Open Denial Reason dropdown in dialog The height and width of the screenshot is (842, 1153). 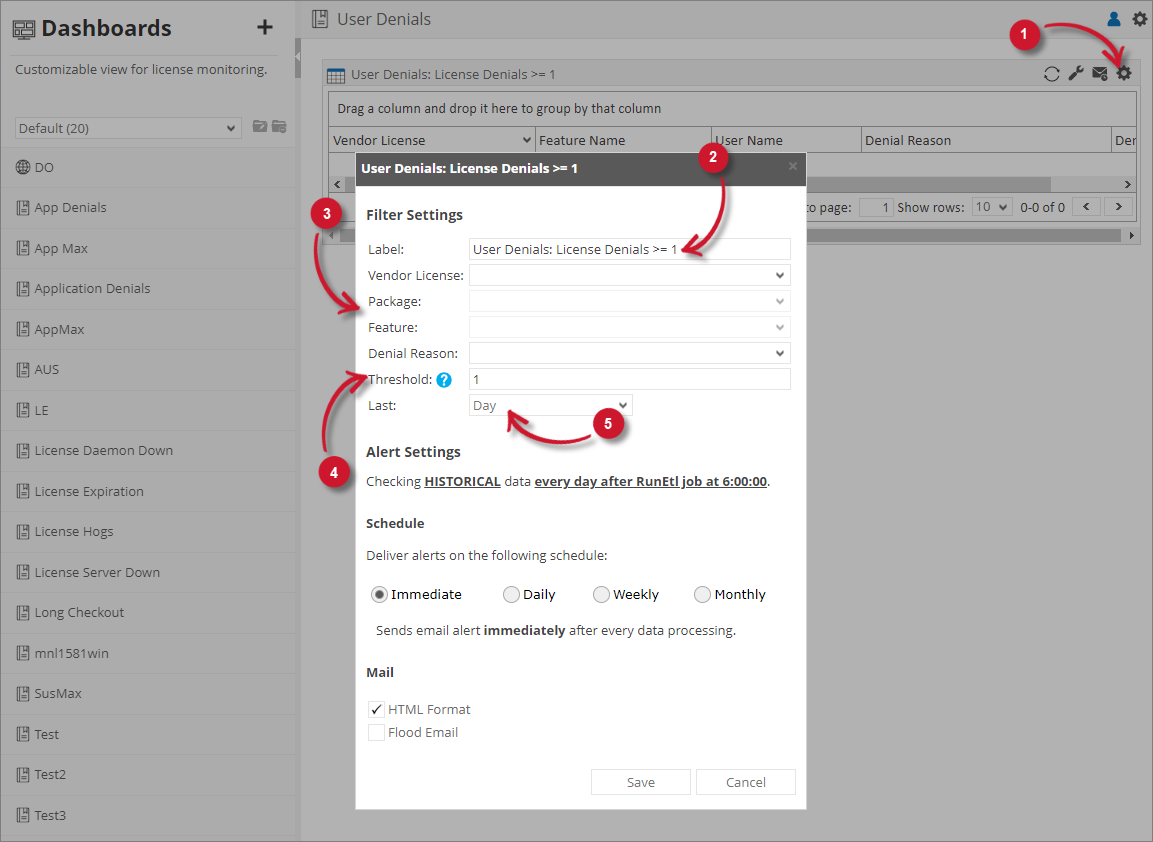point(629,353)
